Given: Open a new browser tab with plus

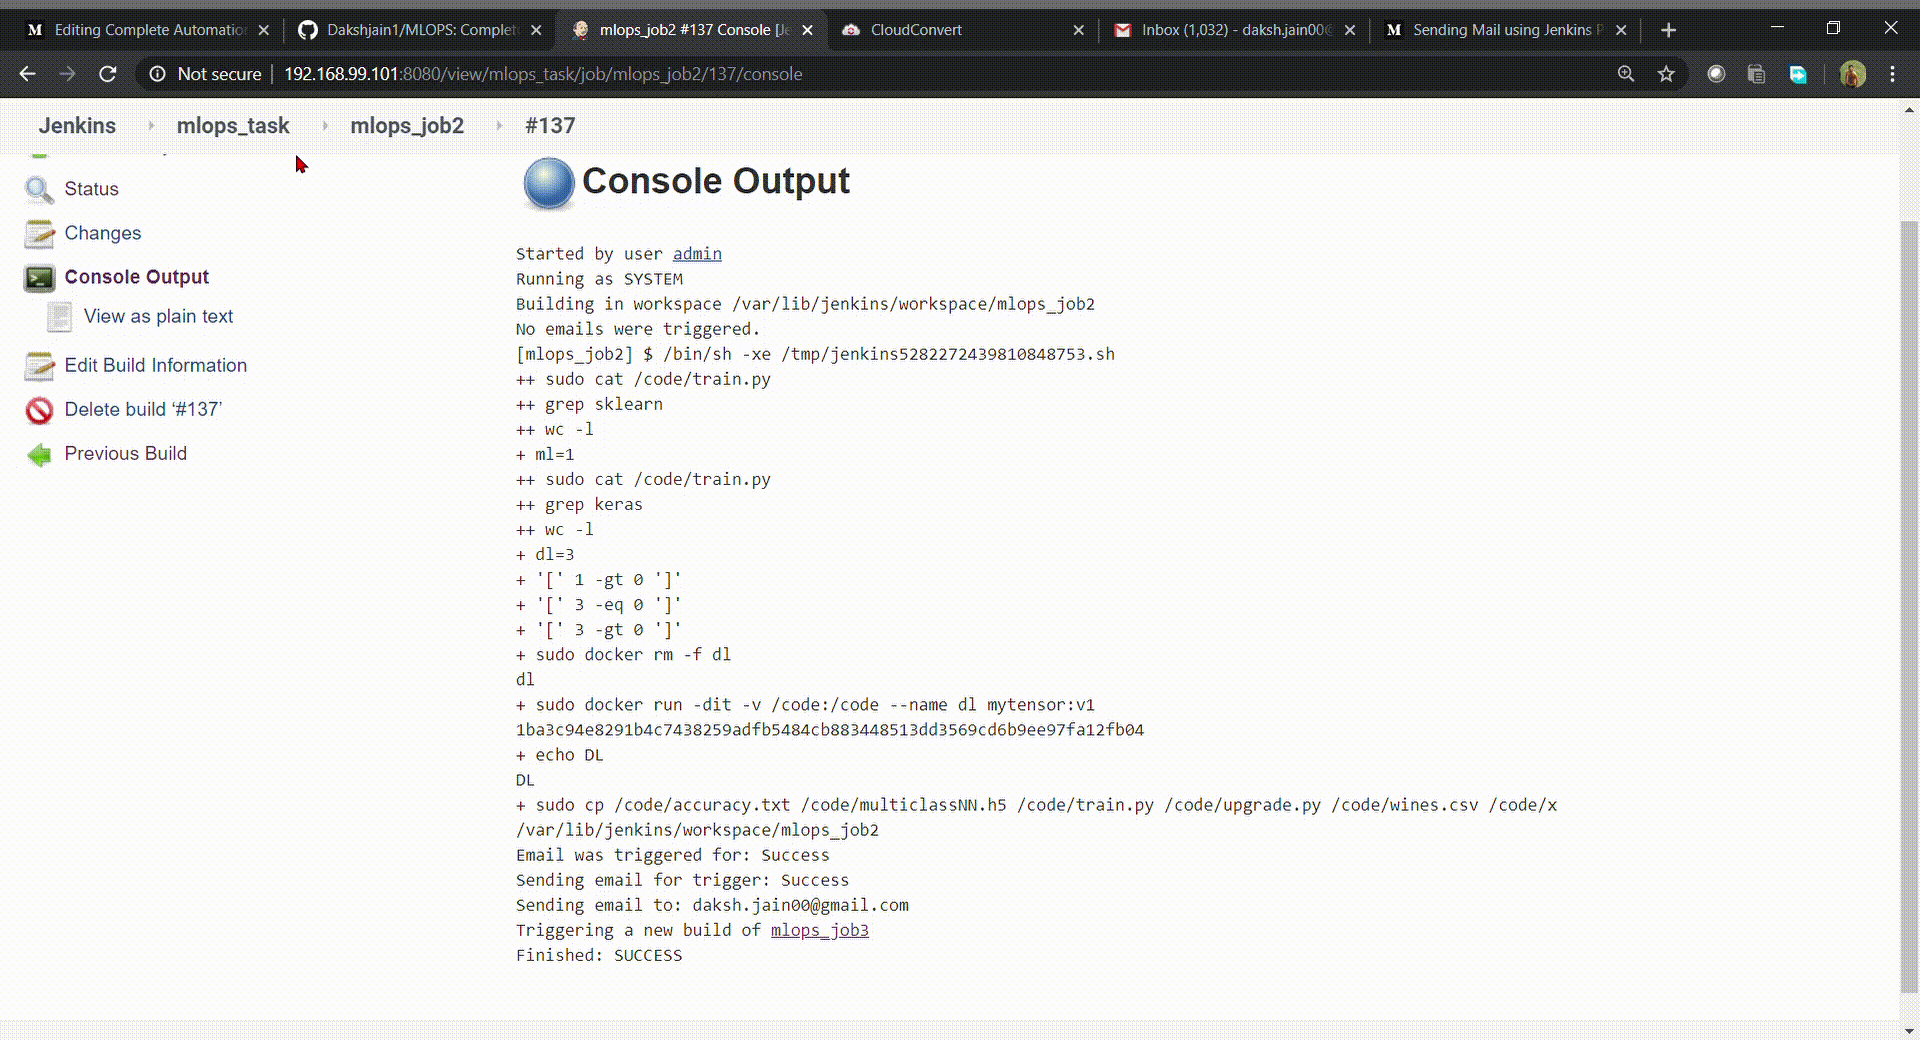Looking at the screenshot, I should point(1668,30).
